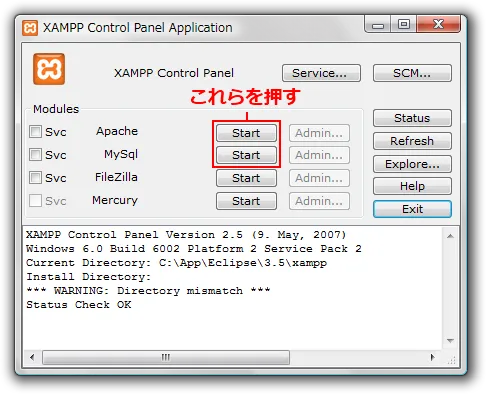Start the FileZilla module
The height and width of the screenshot is (394, 486).
click(x=246, y=178)
